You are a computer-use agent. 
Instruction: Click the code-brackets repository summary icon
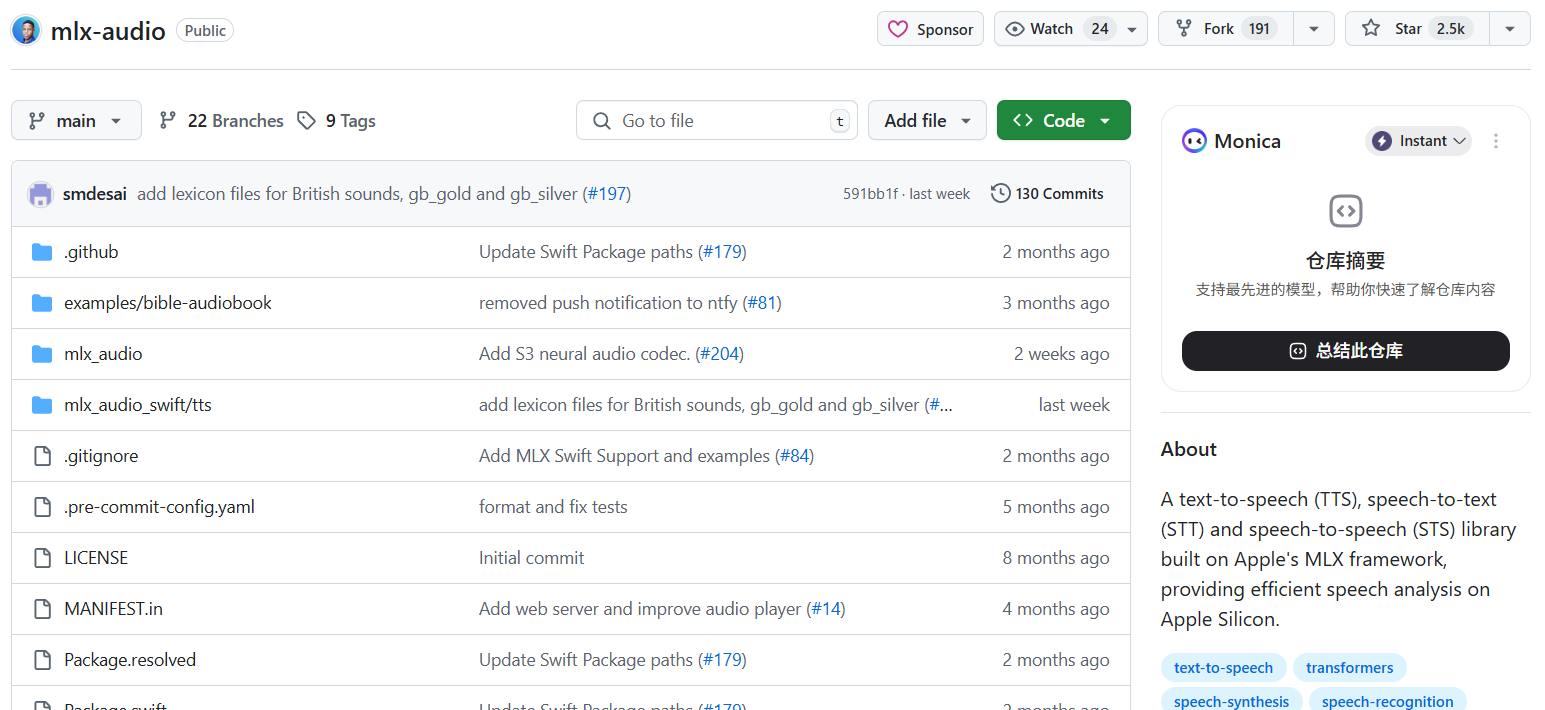[1346, 211]
